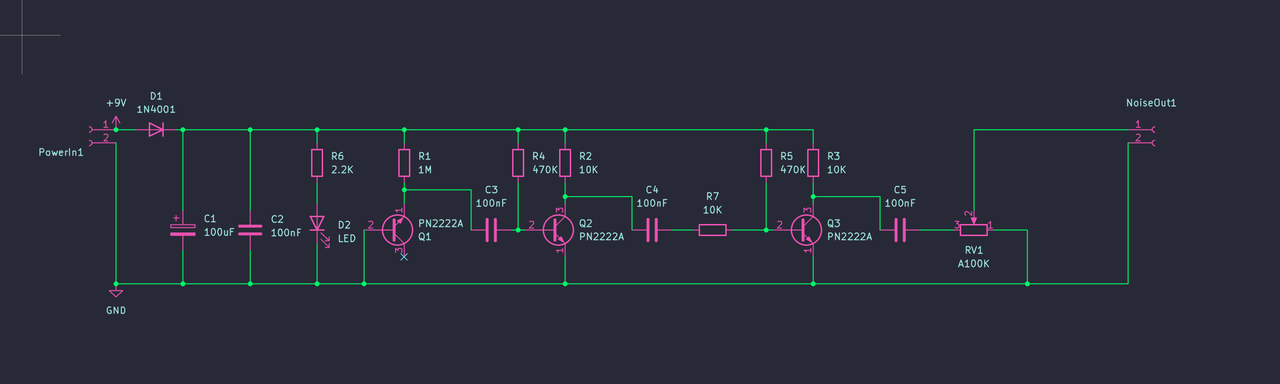Select the D1 diode symbol
This screenshot has height=384, width=1280.
coord(156,130)
